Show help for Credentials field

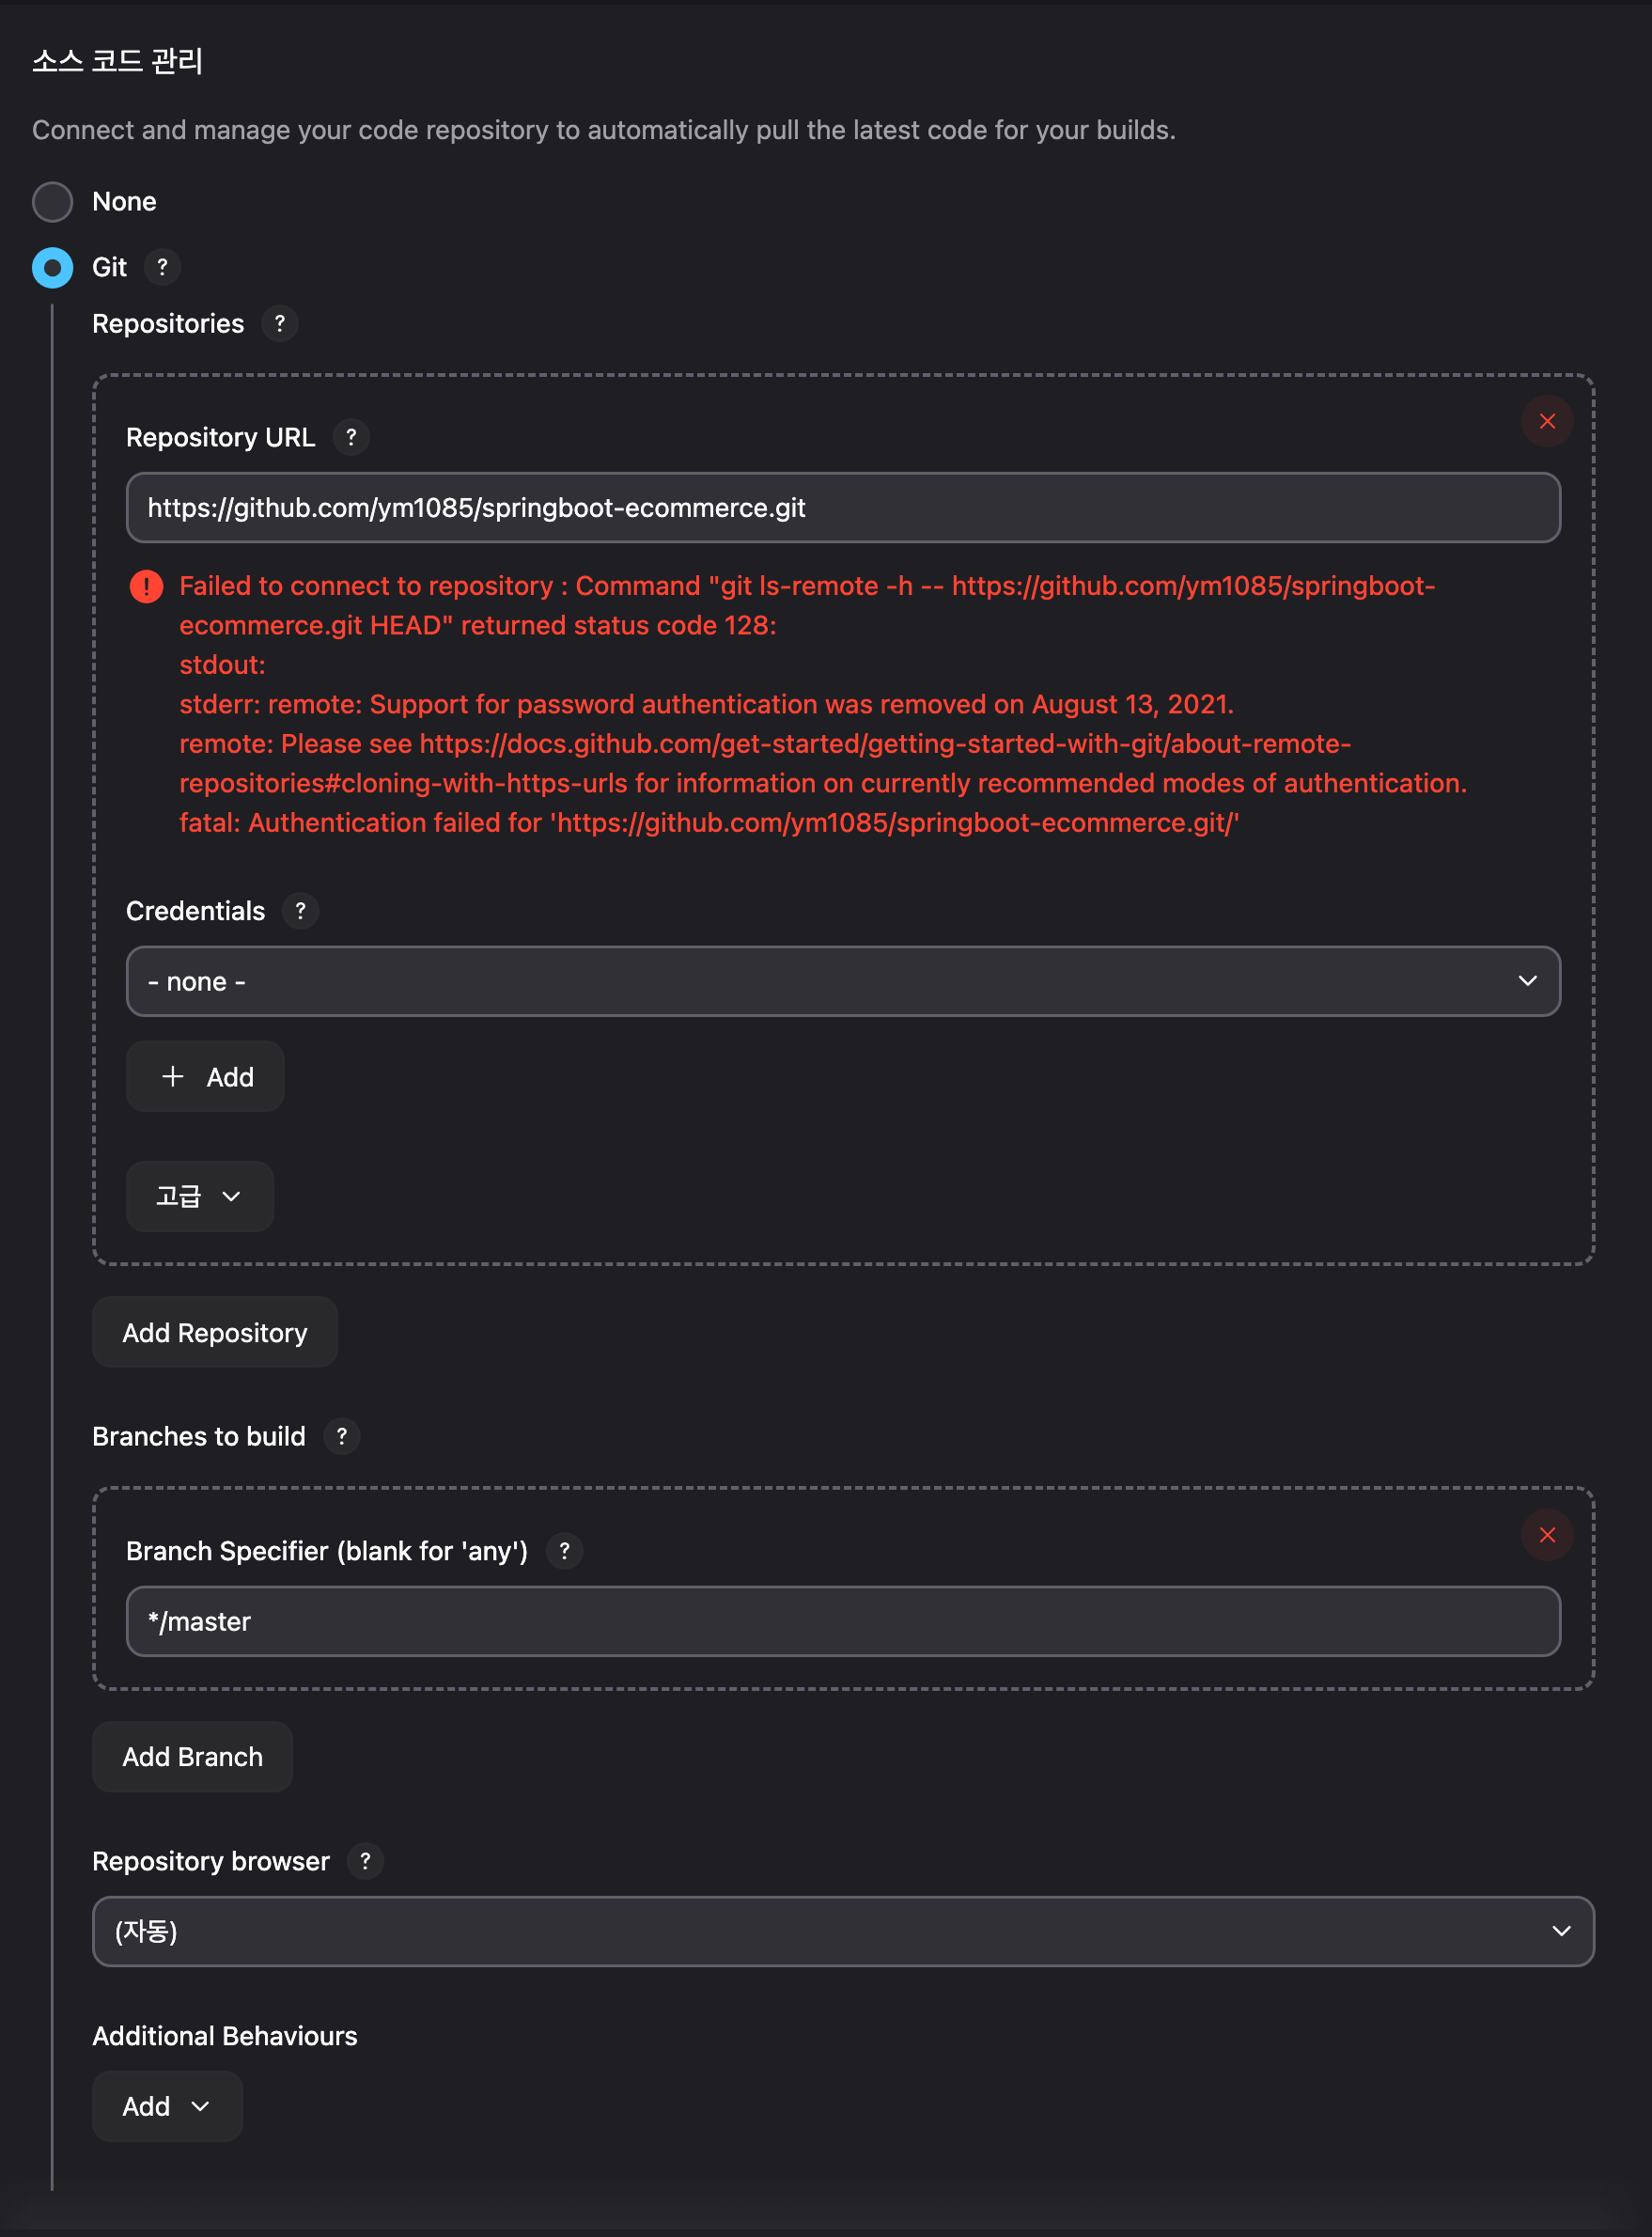tap(300, 911)
